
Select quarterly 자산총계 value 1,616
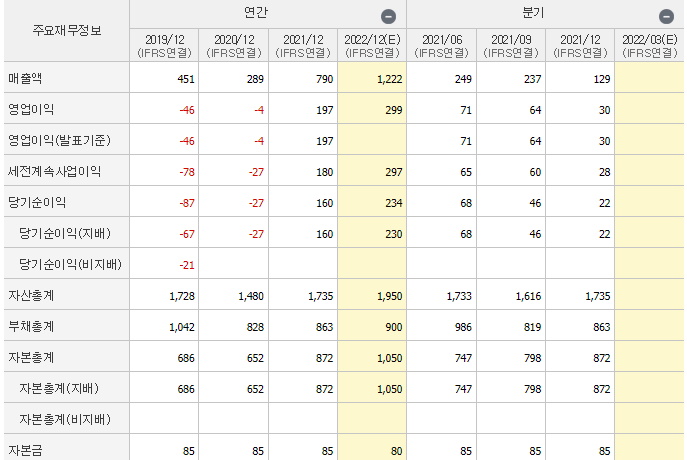click(x=528, y=297)
